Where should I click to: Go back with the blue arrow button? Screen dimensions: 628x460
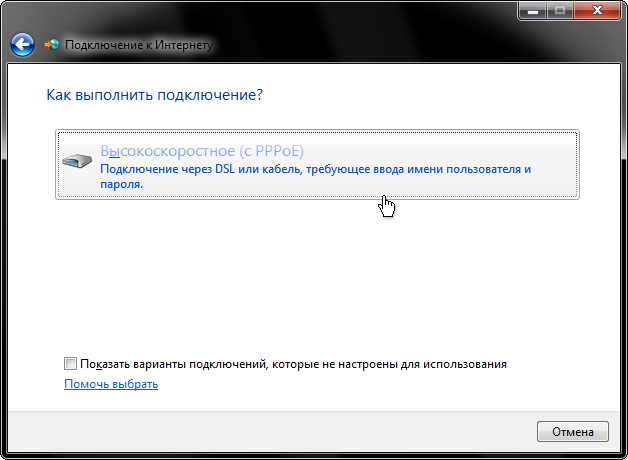[x=22, y=44]
